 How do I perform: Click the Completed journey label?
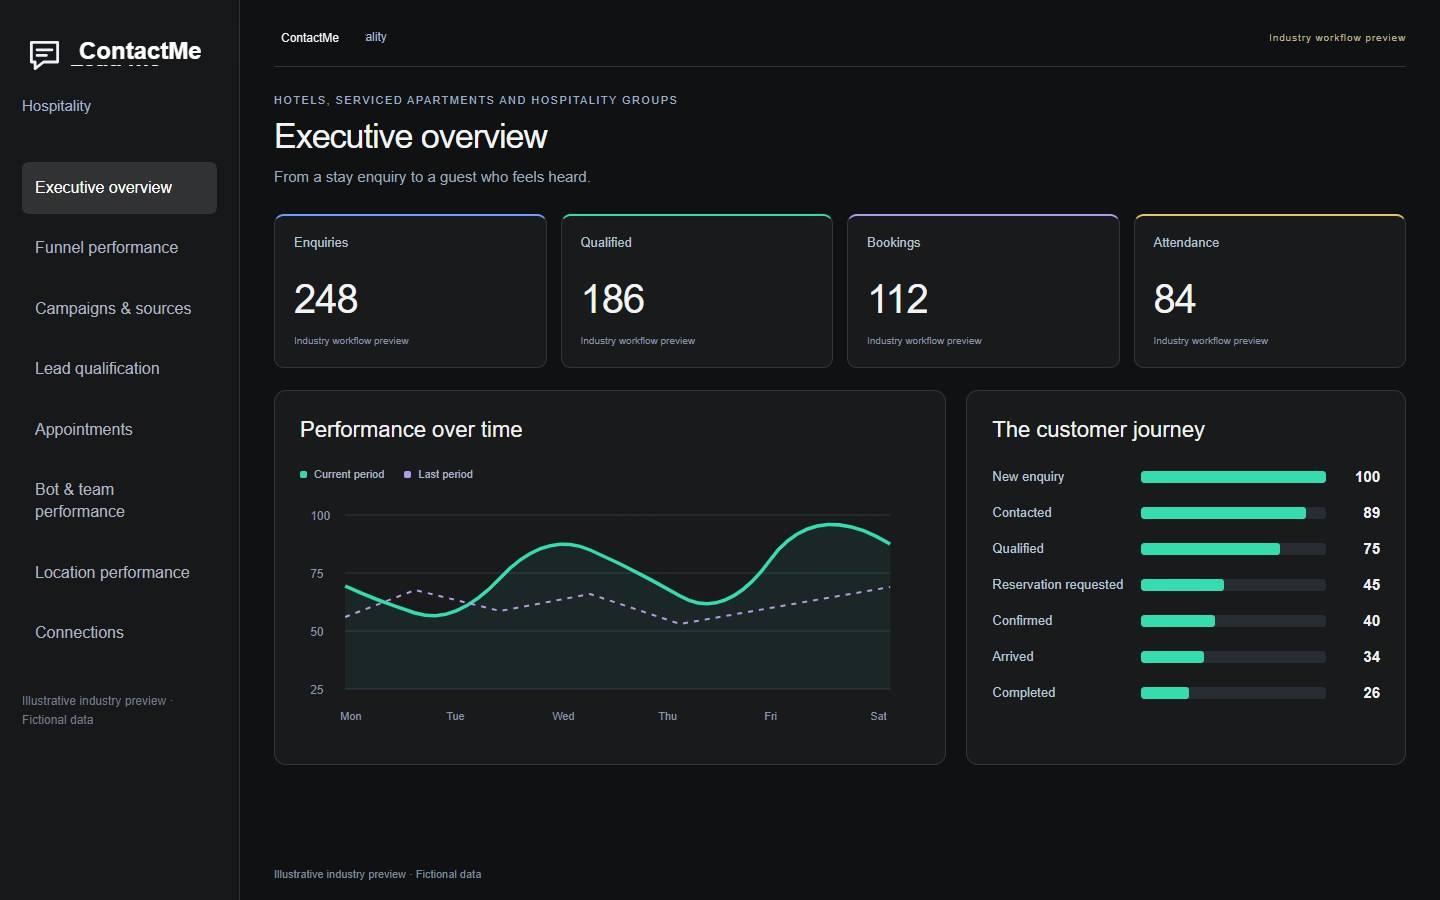(x=1024, y=693)
